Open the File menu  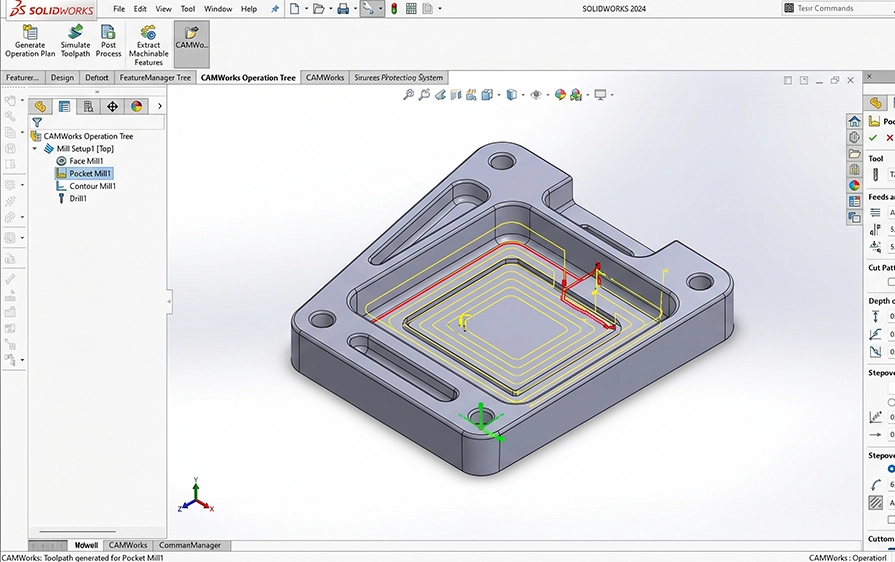pyautogui.click(x=119, y=9)
